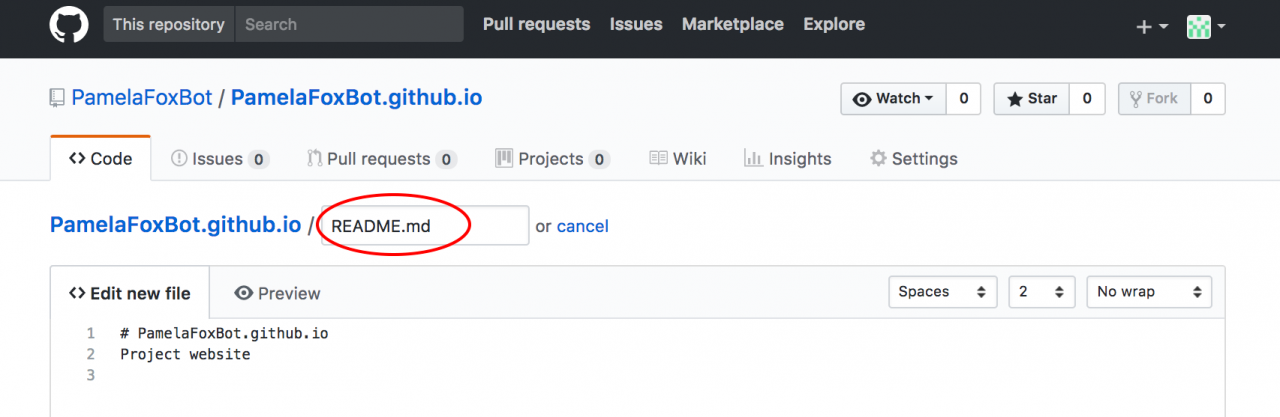Expand the plus create-new menu
This screenshot has width=1280, height=417.
(1152, 27)
